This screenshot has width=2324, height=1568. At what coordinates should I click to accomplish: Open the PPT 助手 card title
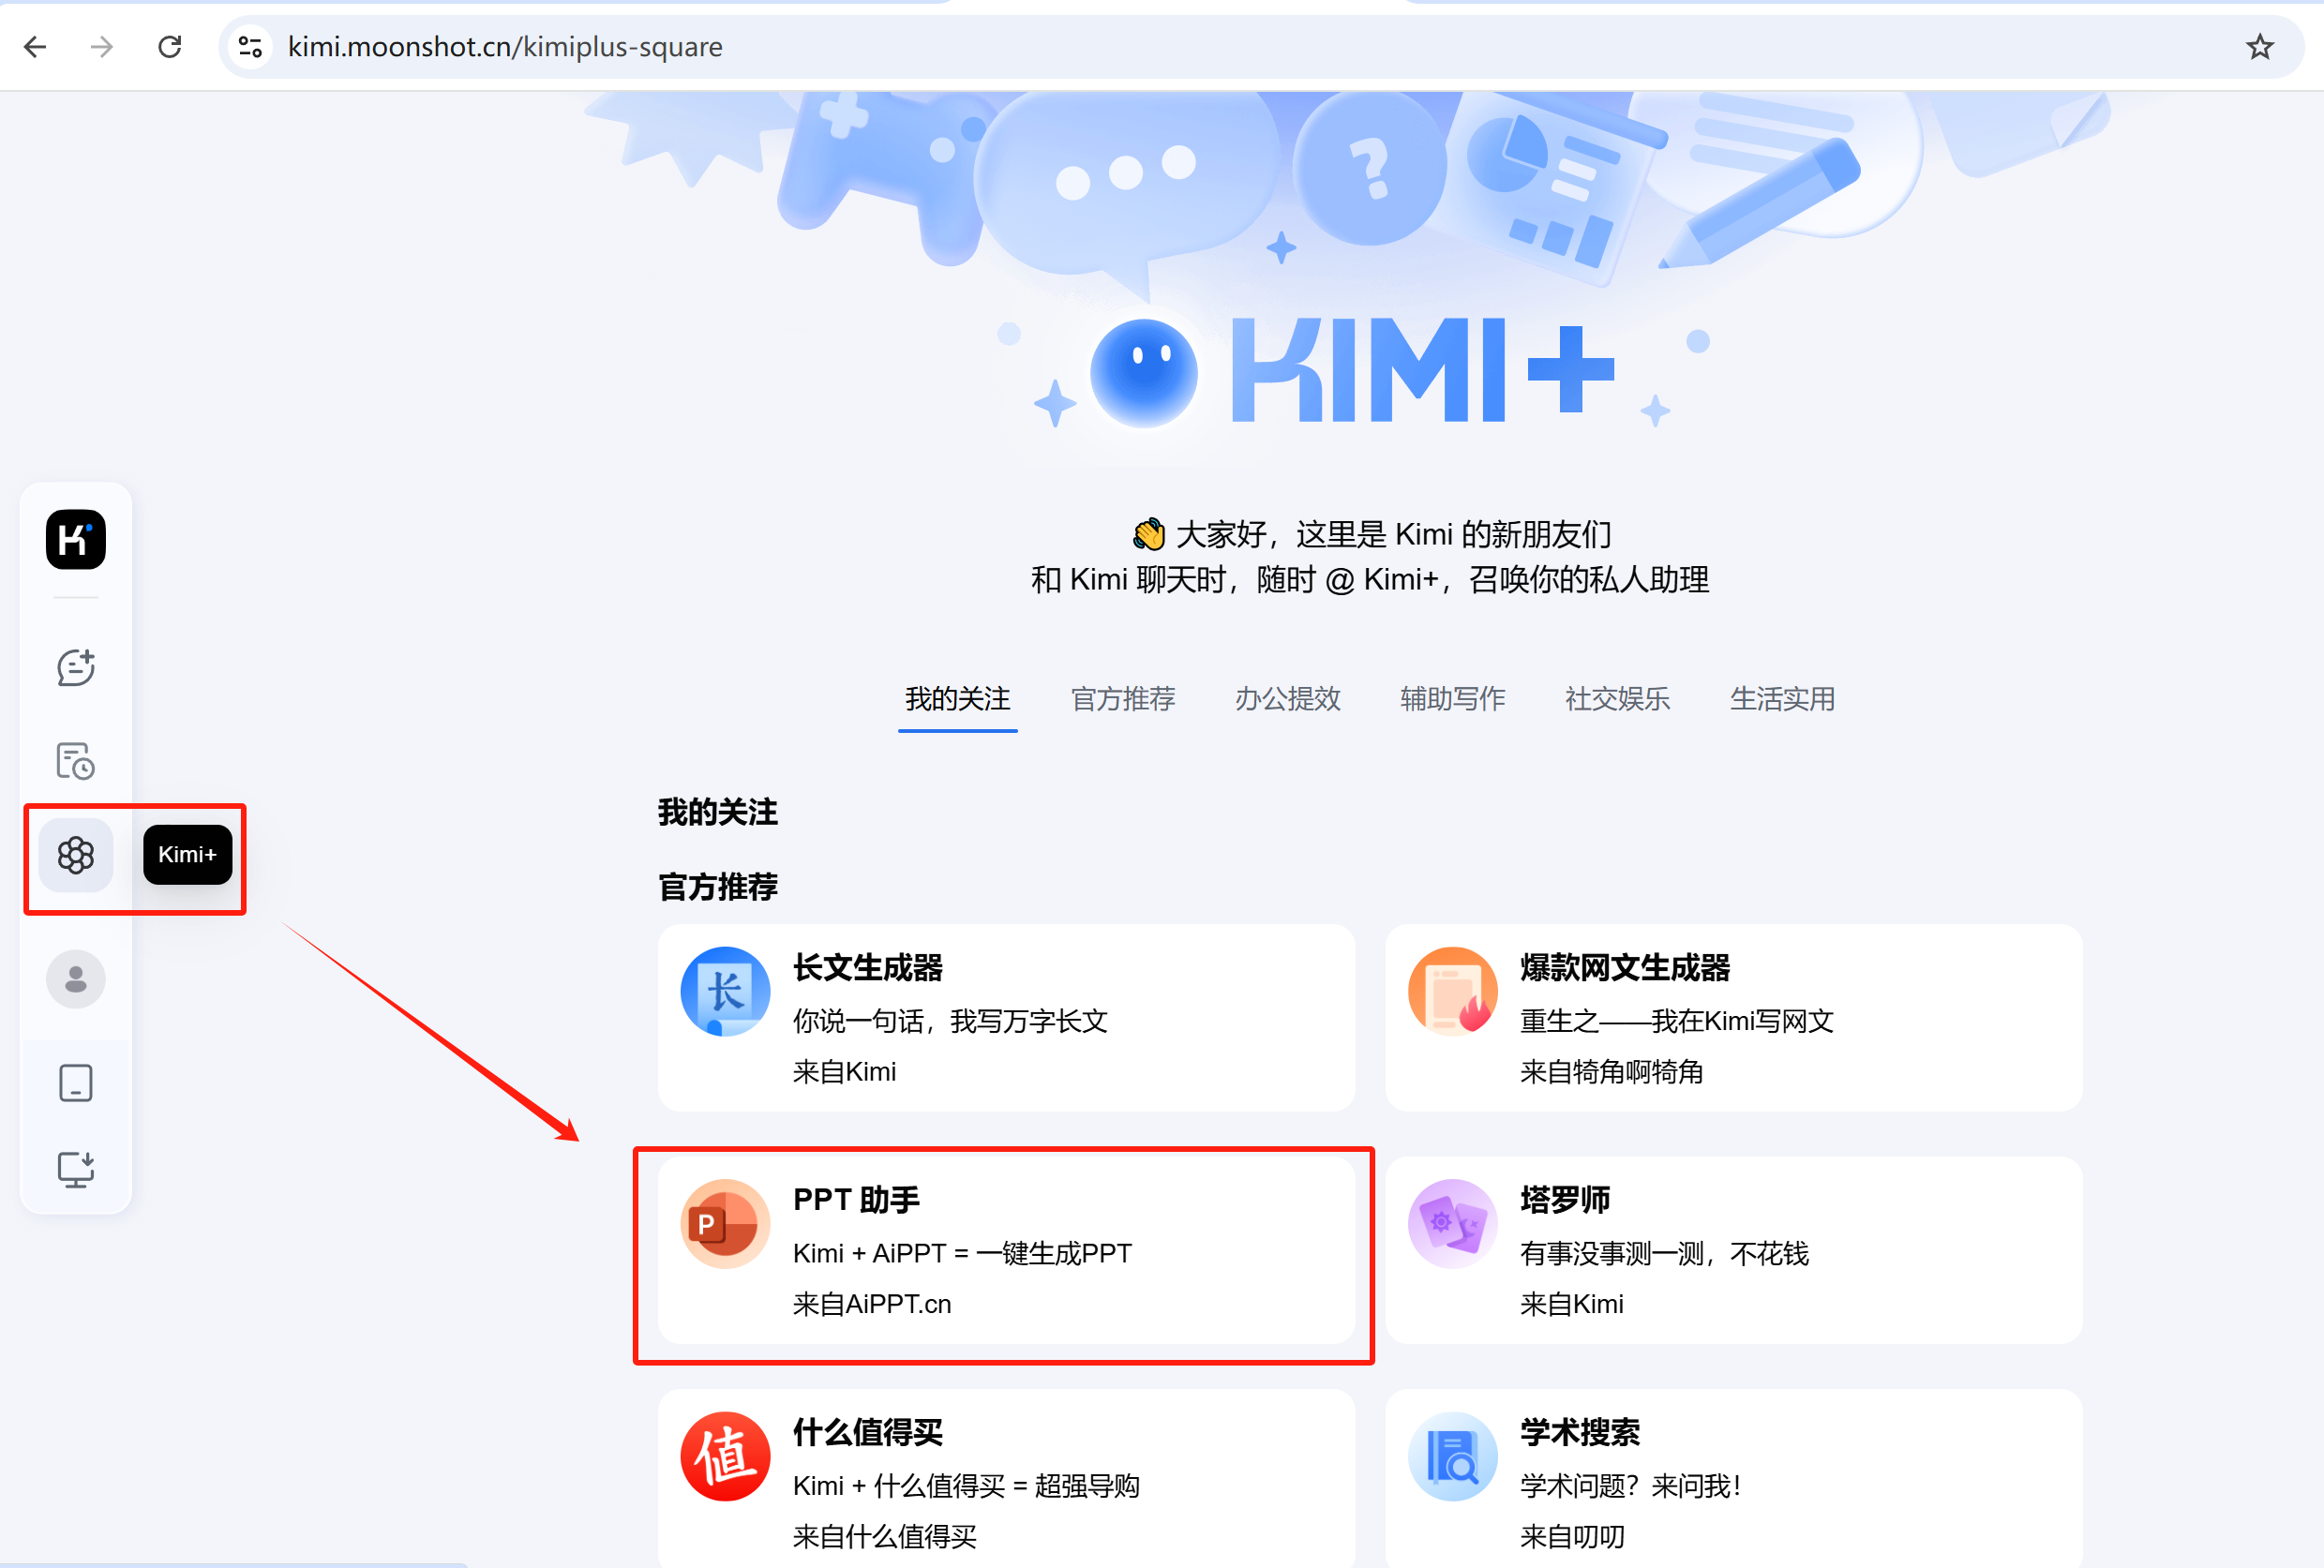pos(856,1200)
